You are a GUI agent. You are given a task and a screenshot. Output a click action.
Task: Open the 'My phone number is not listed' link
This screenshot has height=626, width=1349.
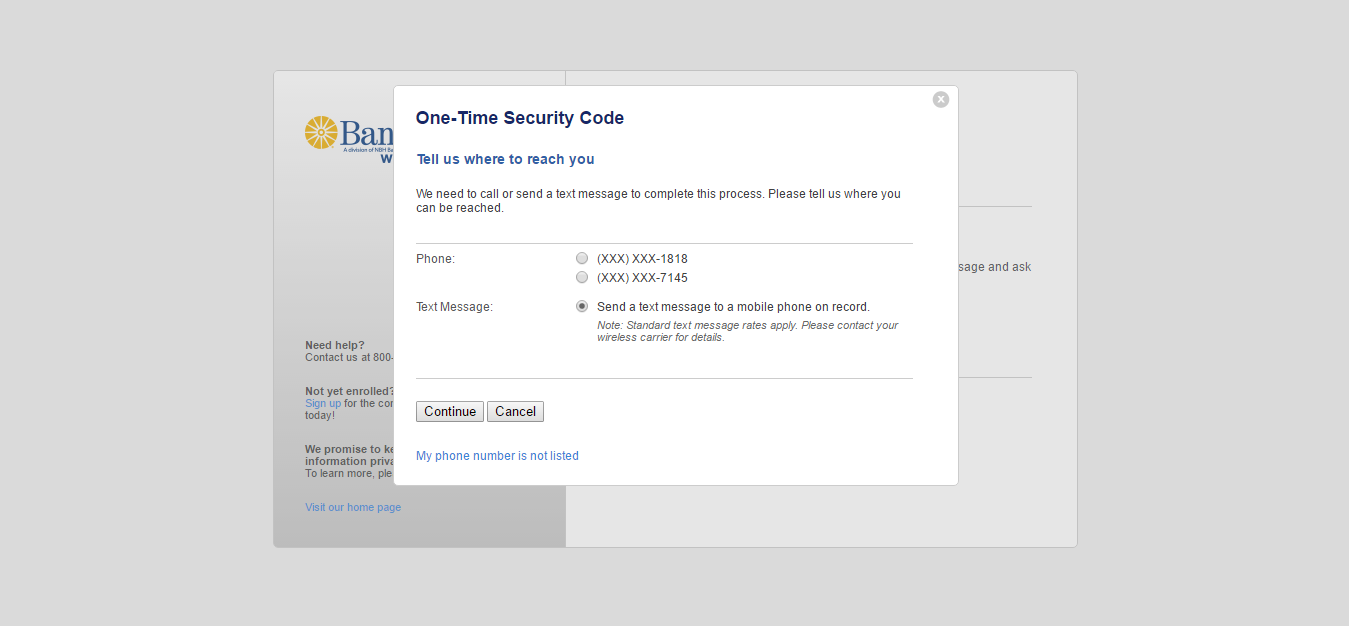(497, 456)
